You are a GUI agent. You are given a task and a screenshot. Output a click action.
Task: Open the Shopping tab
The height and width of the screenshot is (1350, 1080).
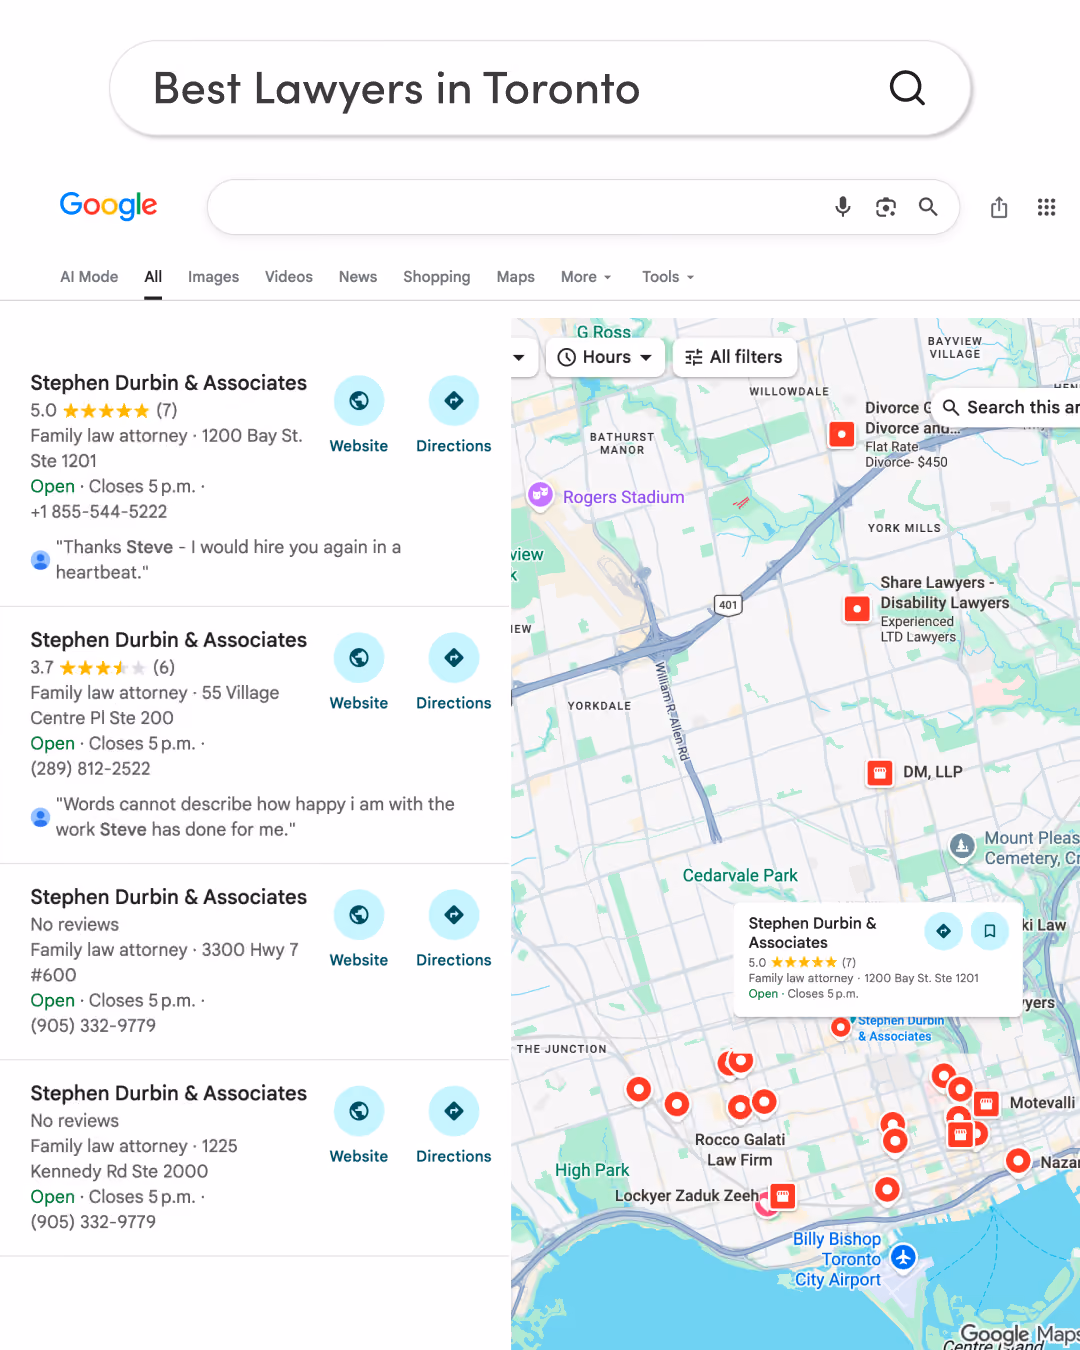click(x=436, y=277)
